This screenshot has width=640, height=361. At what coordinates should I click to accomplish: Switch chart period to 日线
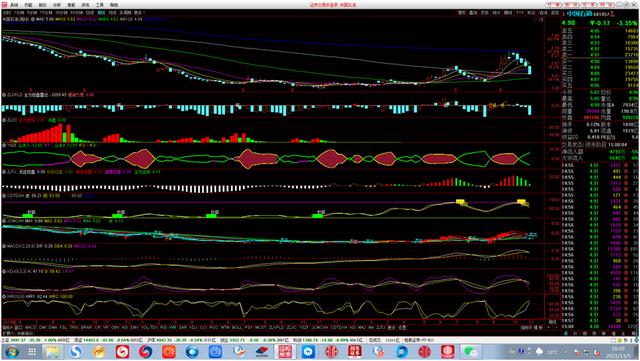(90, 13)
